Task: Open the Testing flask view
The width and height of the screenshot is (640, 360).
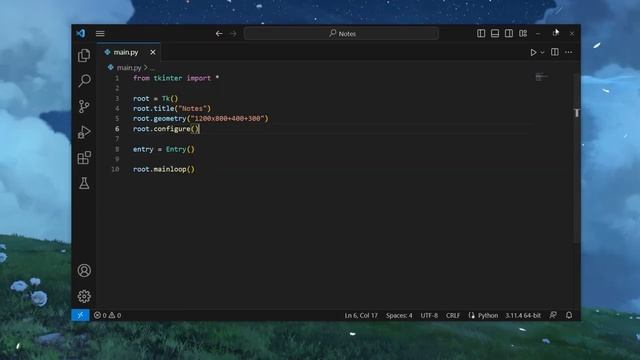Action: point(84,183)
